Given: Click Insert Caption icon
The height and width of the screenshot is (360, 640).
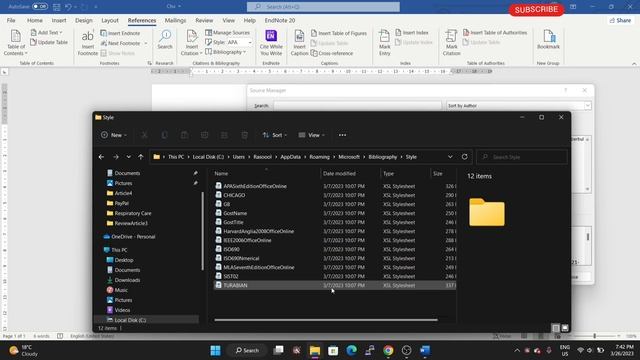Looking at the screenshot, I should pos(299,42).
